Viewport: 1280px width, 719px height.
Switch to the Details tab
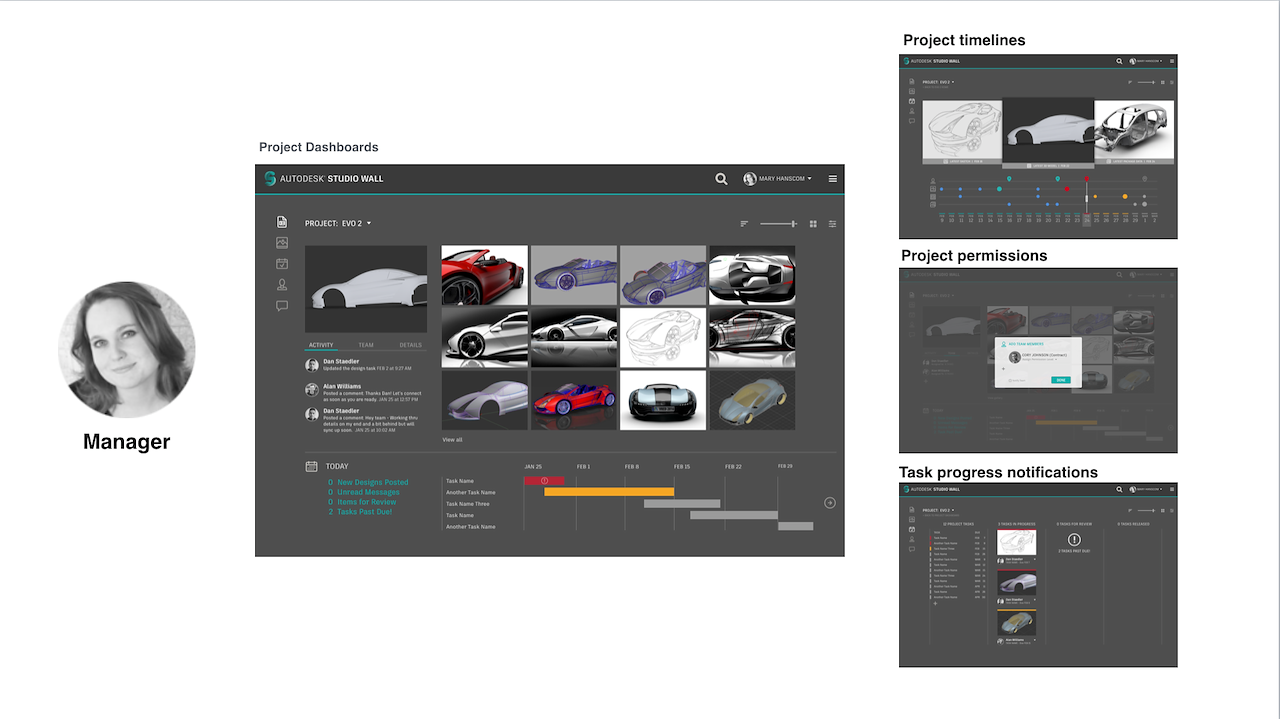[410, 345]
